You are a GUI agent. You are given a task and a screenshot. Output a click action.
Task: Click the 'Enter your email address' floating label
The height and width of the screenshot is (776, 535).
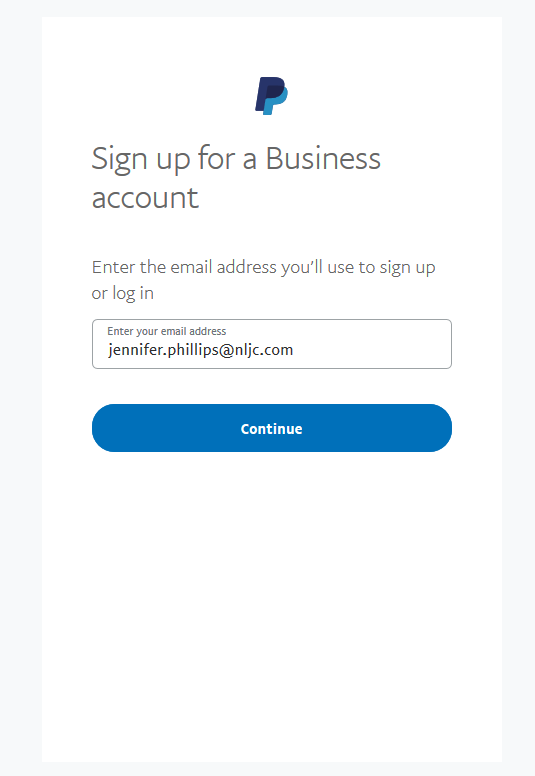[167, 331]
